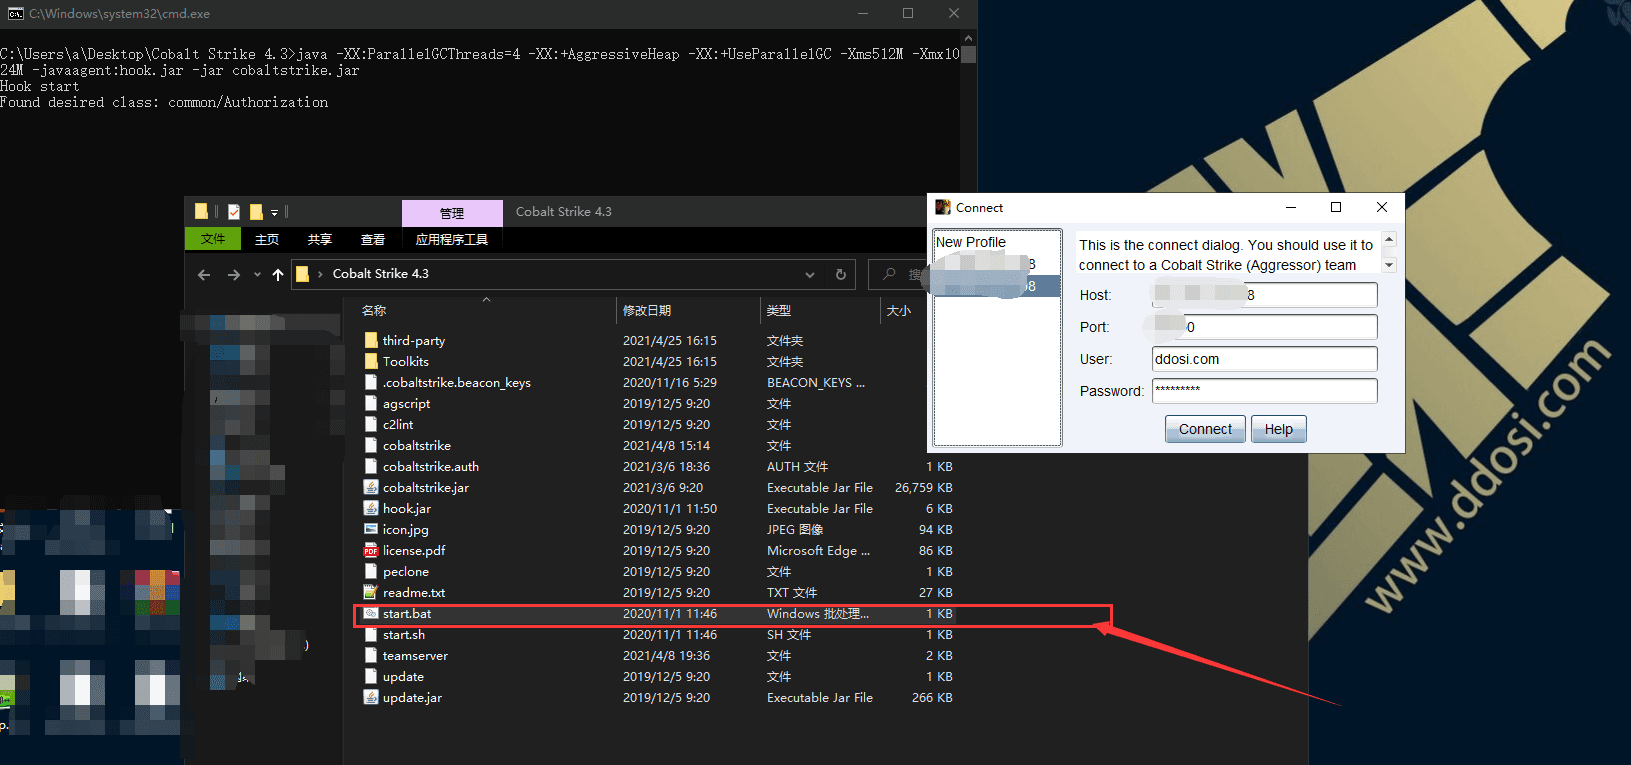Expand the address bar history dropdown
The height and width of the screenshot is (765, 1631).
pyautogui.click(x=810, y=275)
